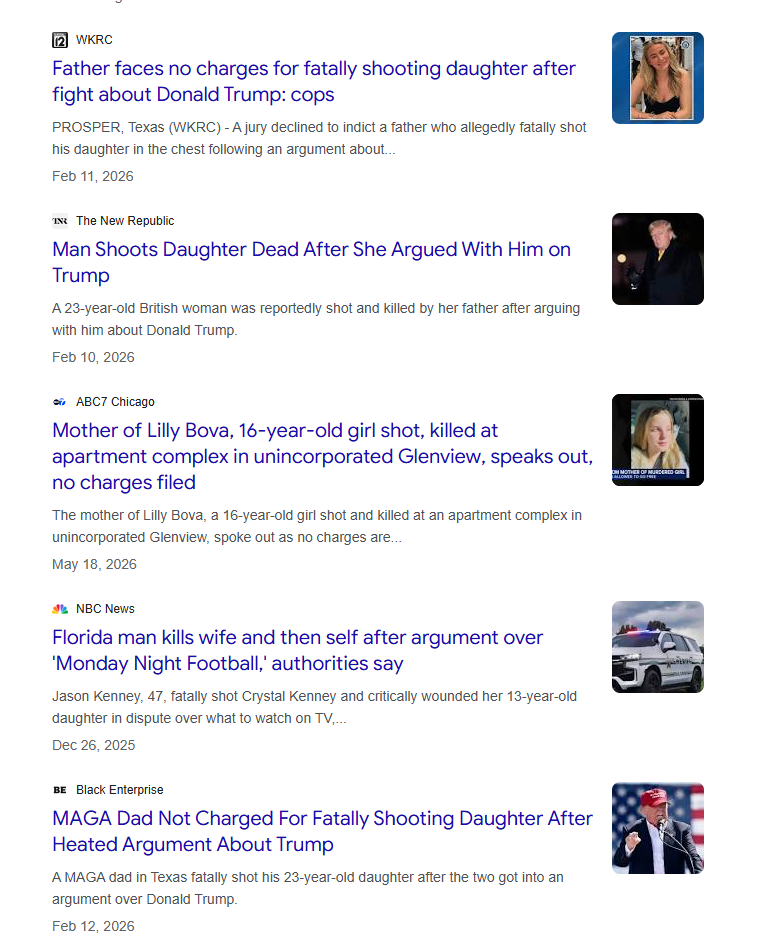764x948 pixels.
Task: Open the Black Enterprise rally thumbnail
Action: coord(658,828)
